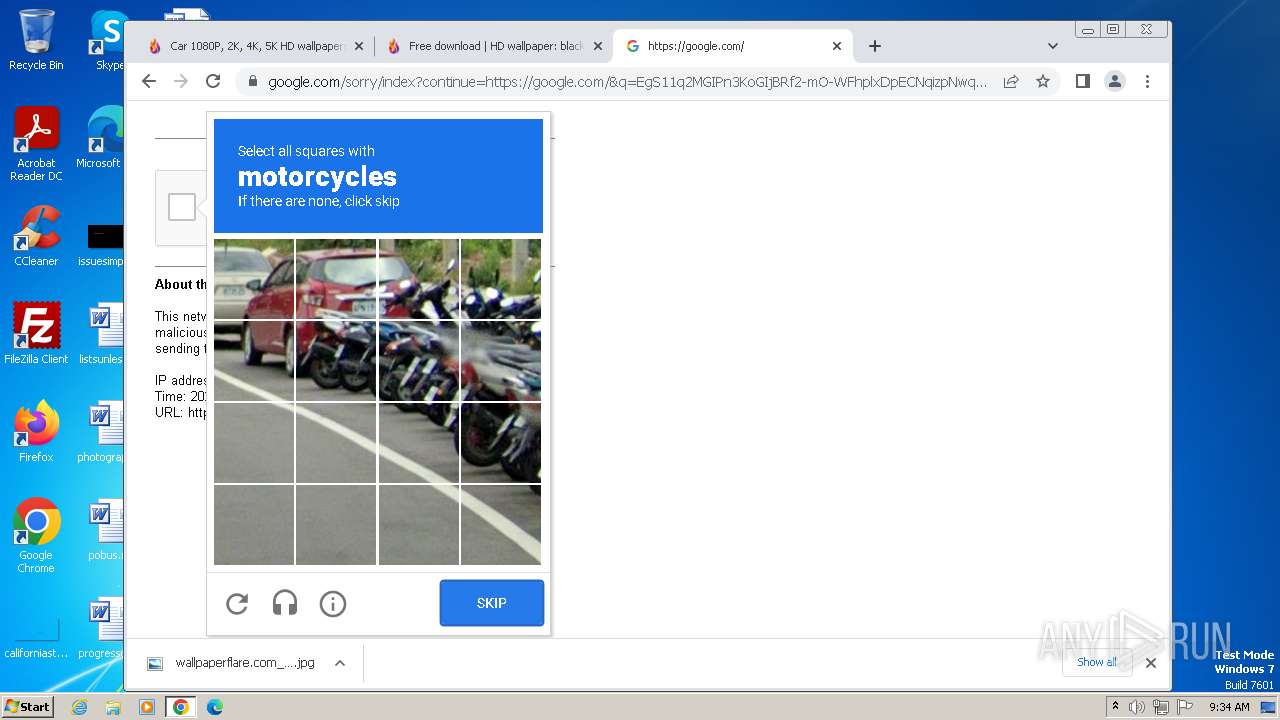Close the google.com tab
The image size is (1280, 720).
click(x=837, y=46)
